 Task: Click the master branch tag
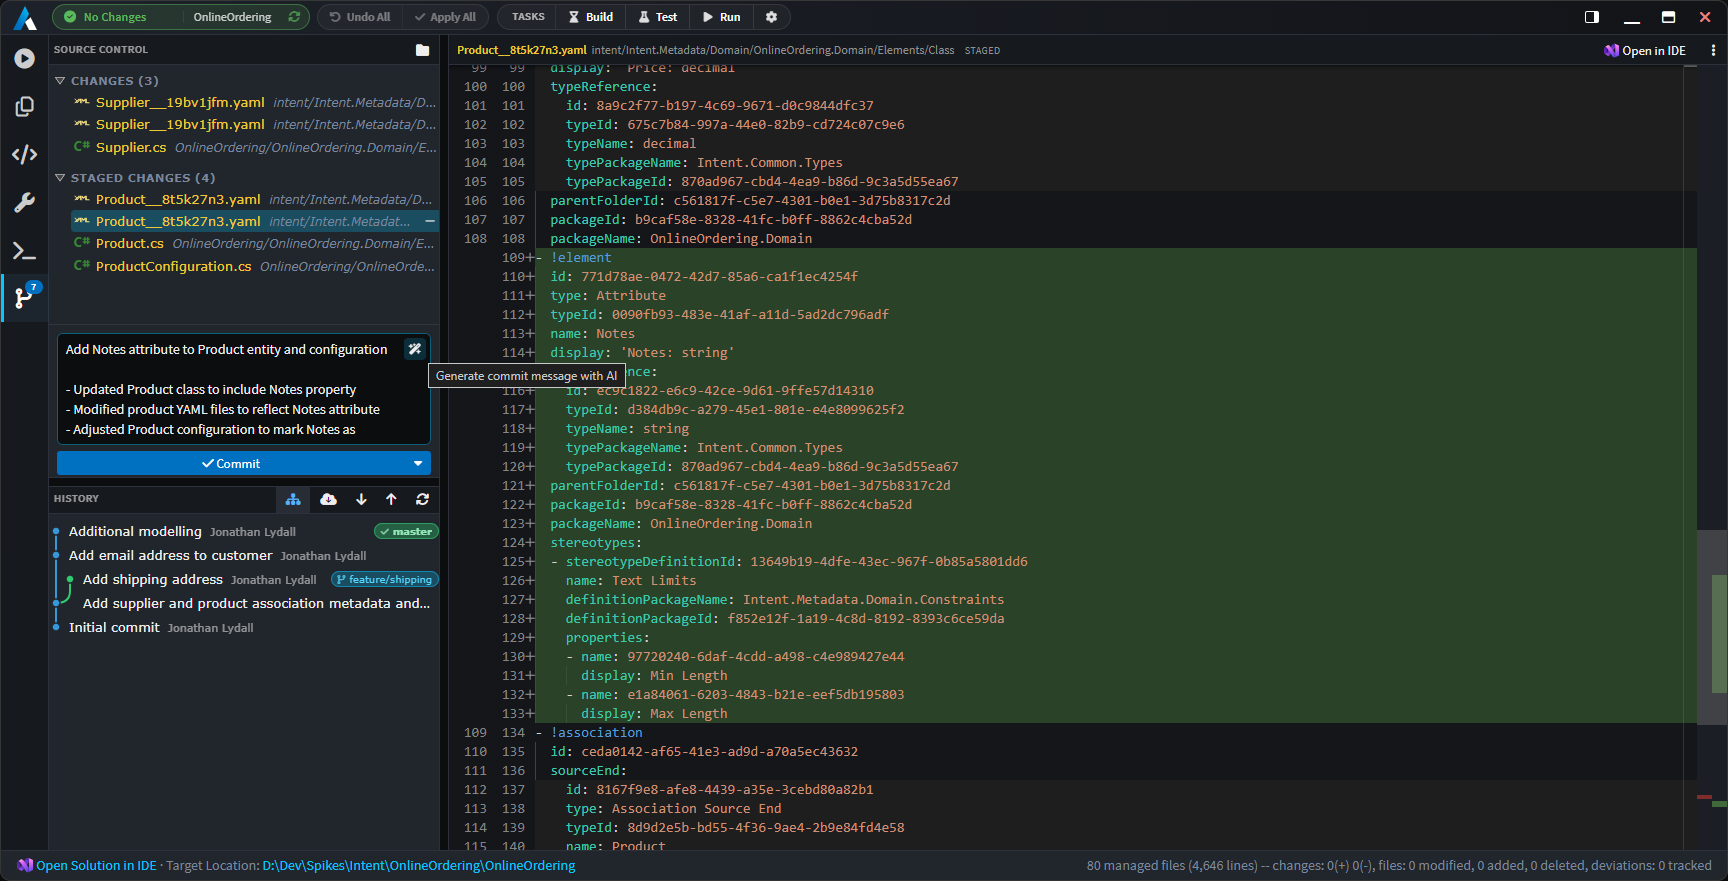pos(406,531)
